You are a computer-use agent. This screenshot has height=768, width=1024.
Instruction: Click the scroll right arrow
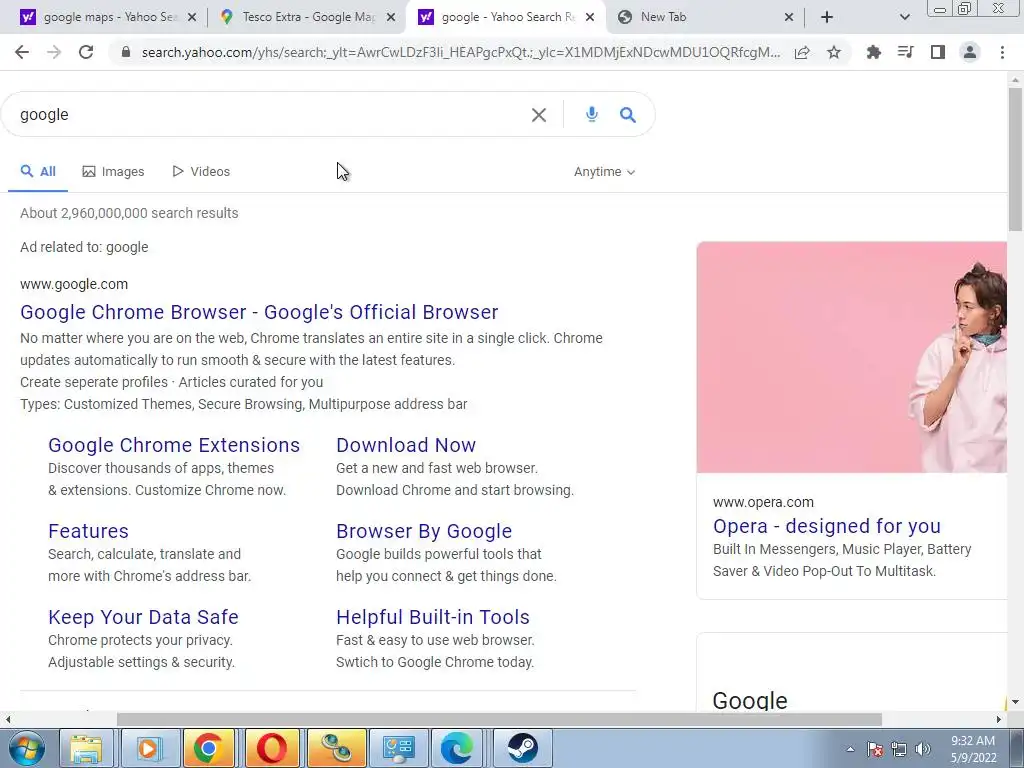pos(999,719)
